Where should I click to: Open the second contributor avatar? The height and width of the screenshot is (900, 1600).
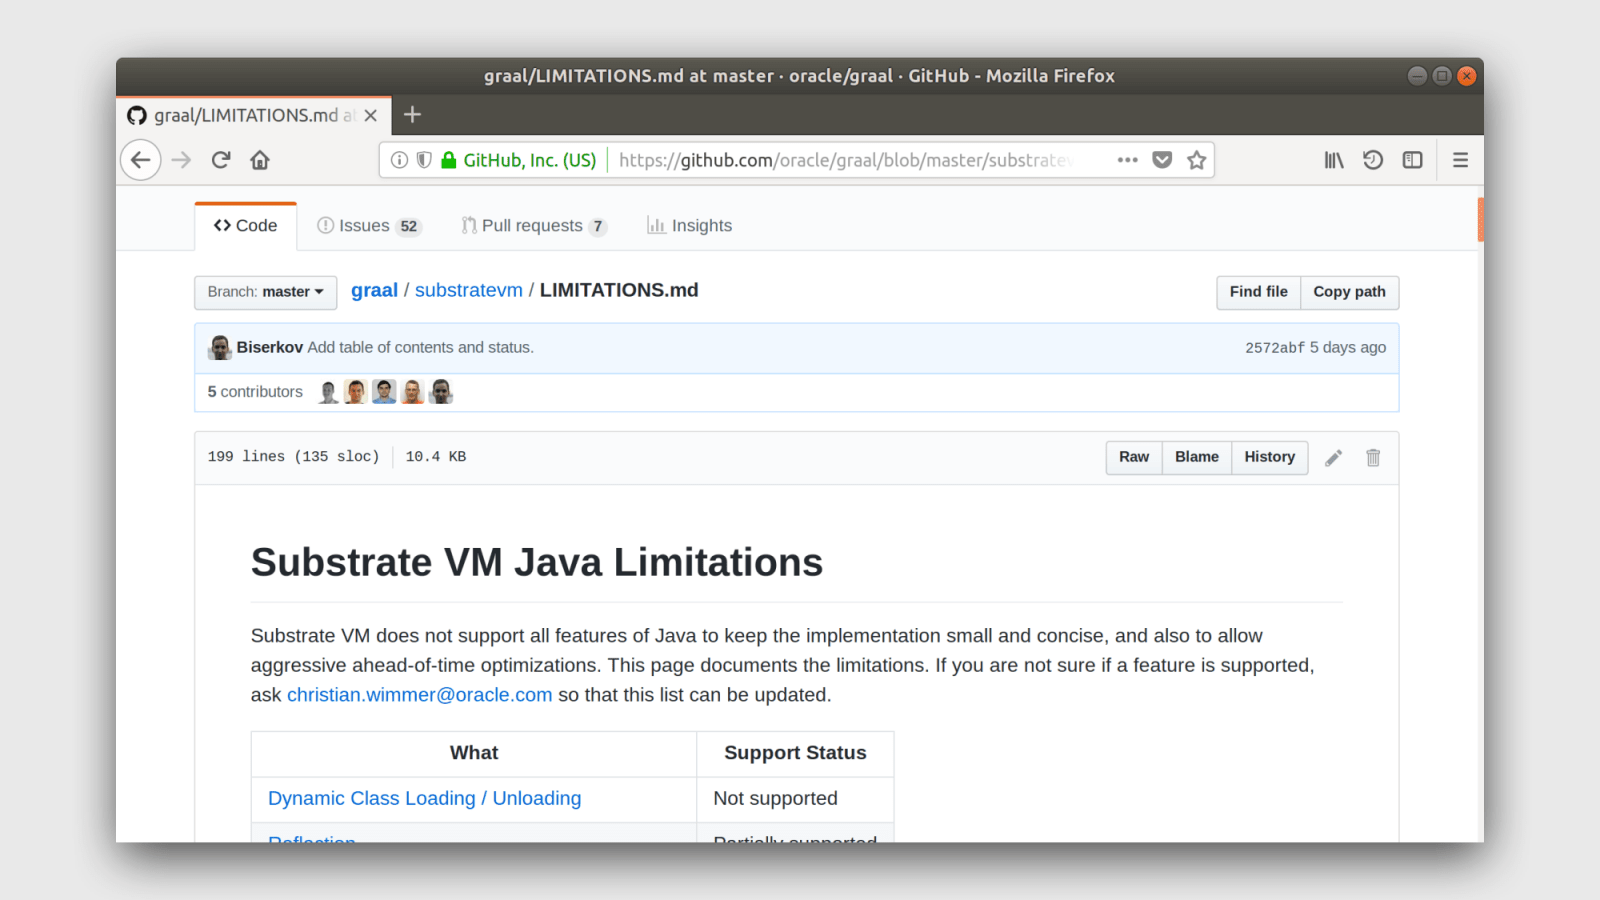pos(355,392)
